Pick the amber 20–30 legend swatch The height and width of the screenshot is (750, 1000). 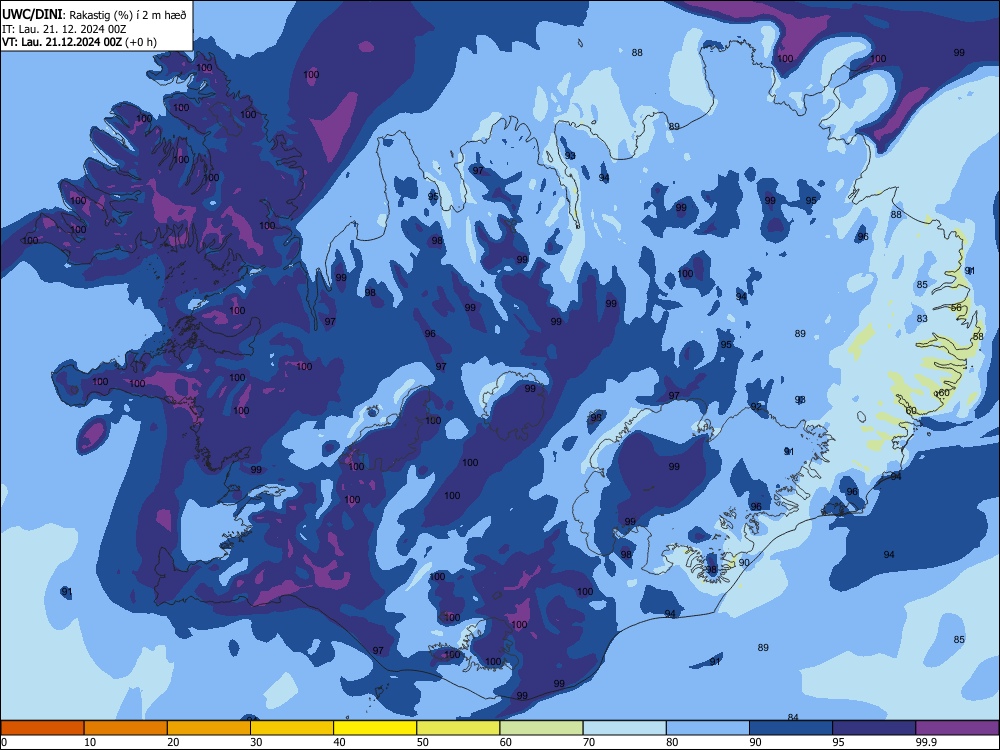209,728
